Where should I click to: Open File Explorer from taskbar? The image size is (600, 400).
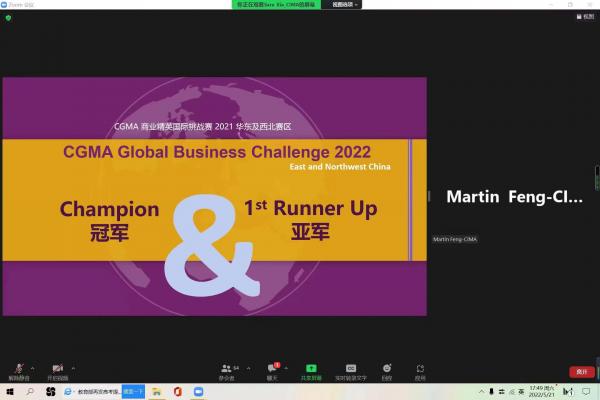(x=157, y=392)
